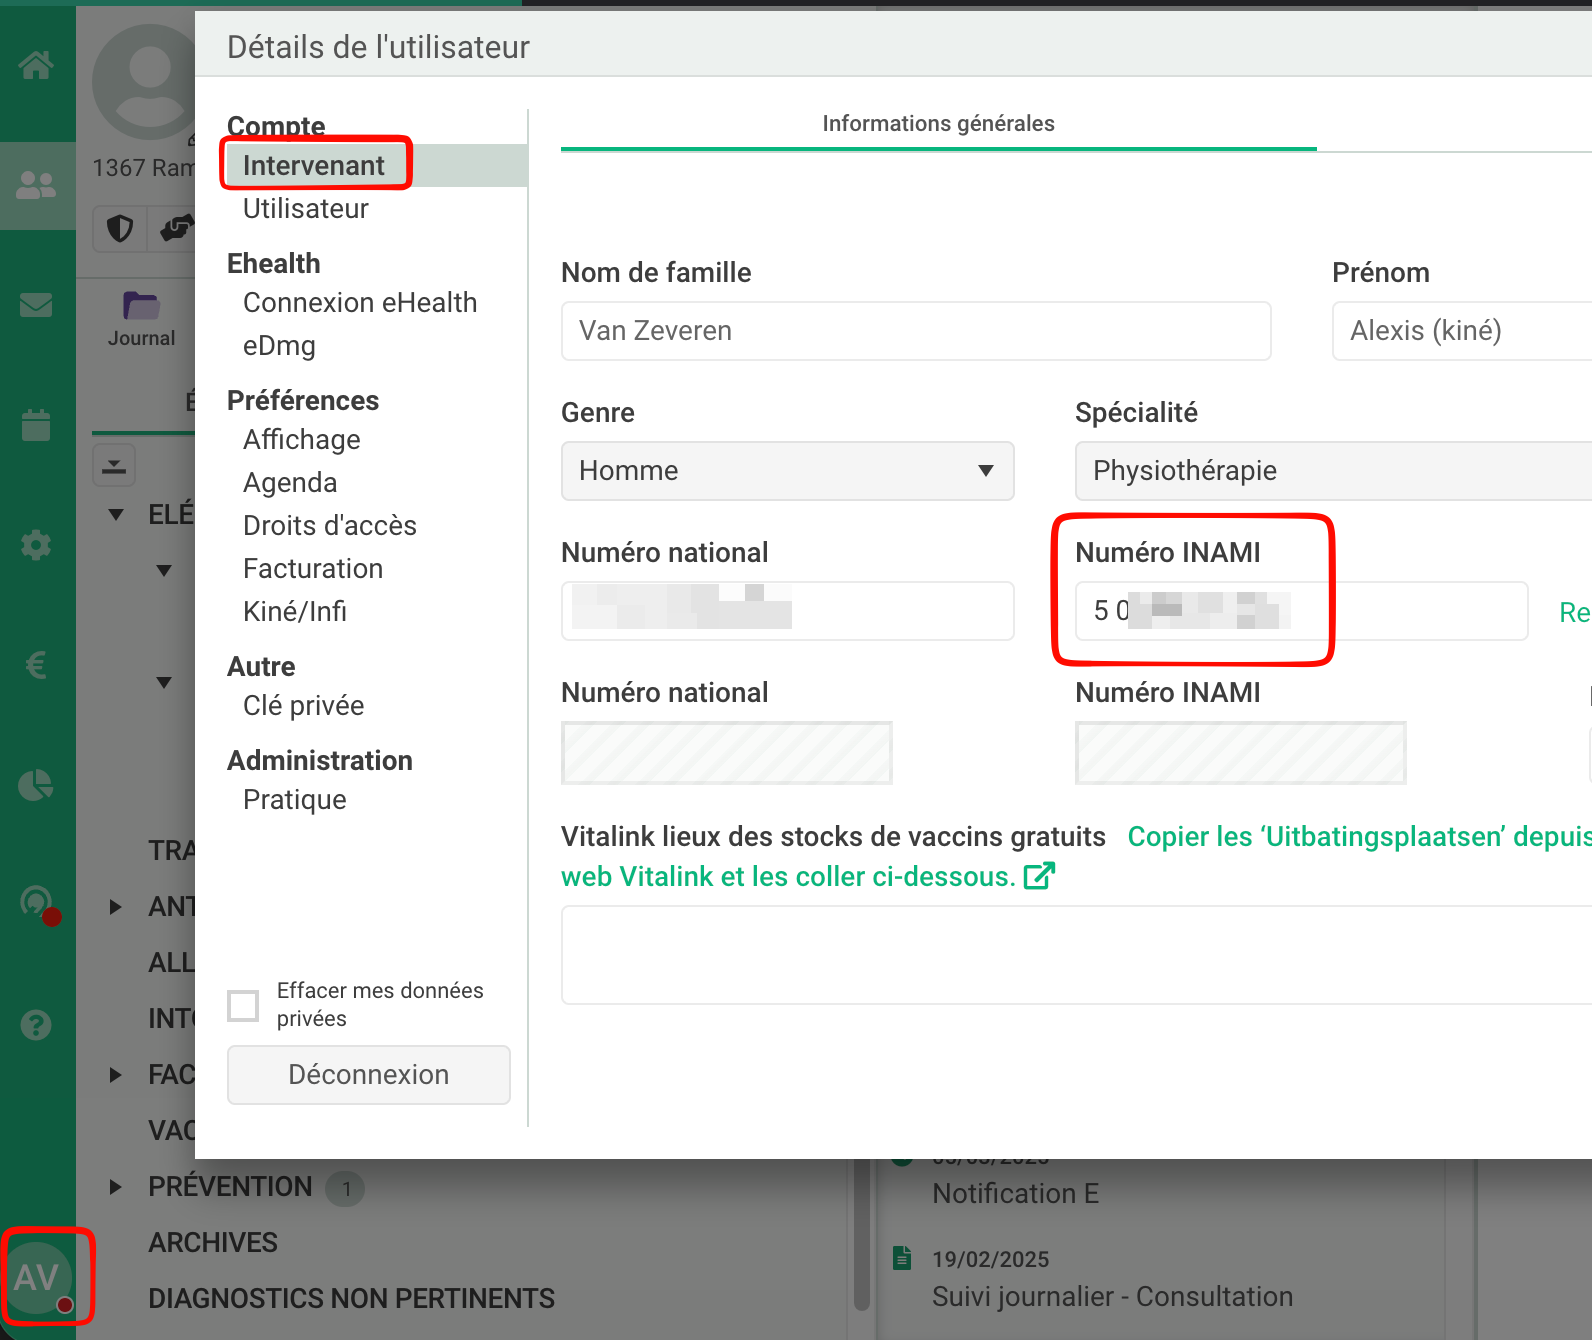
Task: Open the calendar agenda icon
Action: pos(36,425)
